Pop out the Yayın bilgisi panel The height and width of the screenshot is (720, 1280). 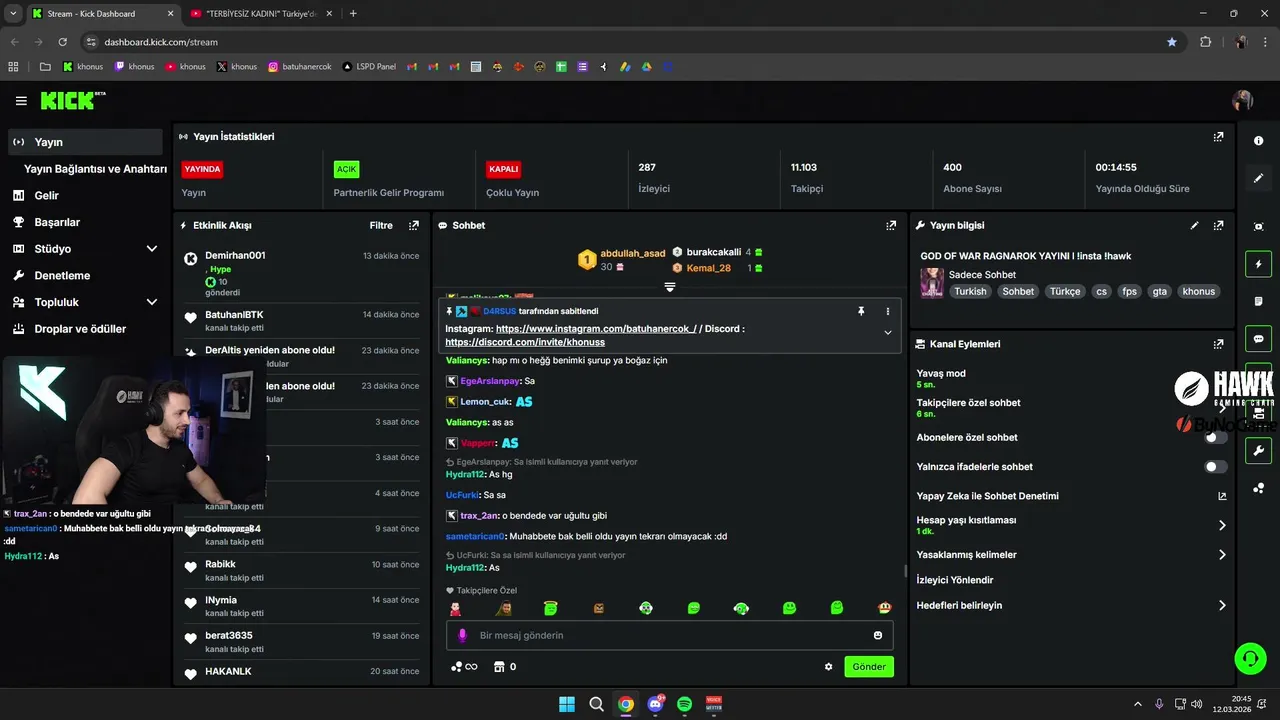coord(1218,226)
